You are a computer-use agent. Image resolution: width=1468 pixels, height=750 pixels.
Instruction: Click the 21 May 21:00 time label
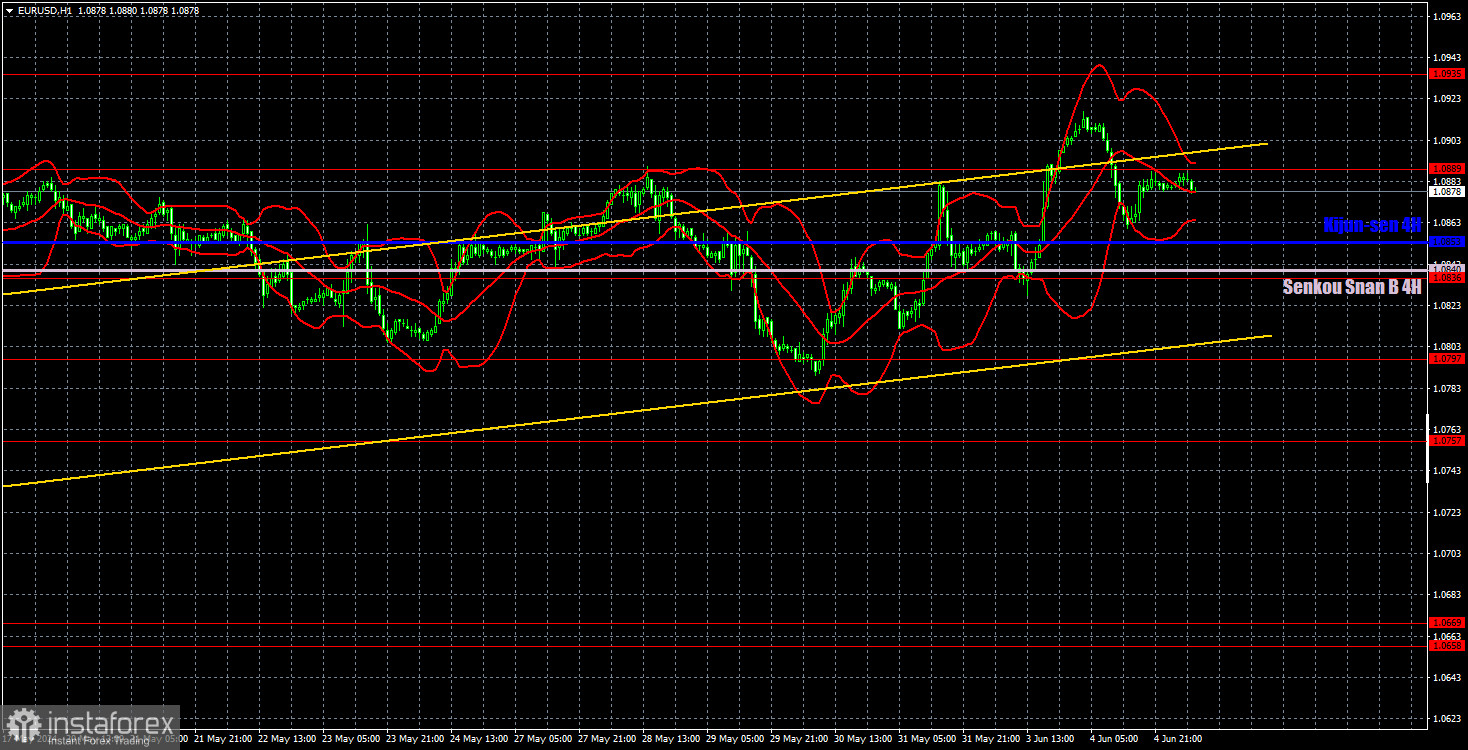(x=222, y=739)
